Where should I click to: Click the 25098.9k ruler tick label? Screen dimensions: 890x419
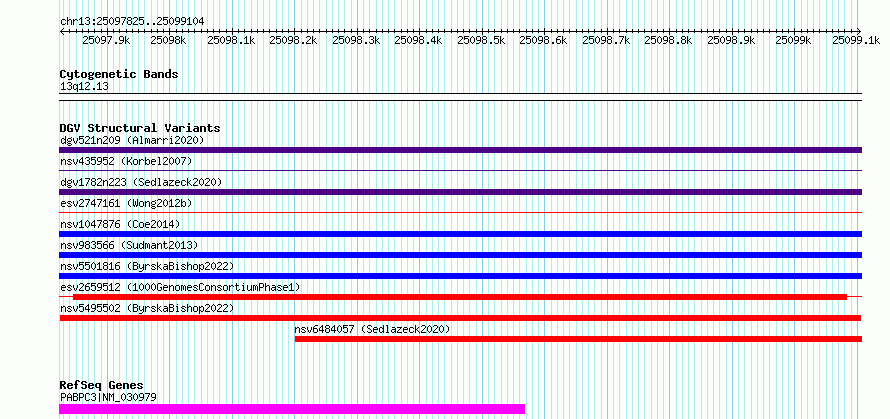731,40
